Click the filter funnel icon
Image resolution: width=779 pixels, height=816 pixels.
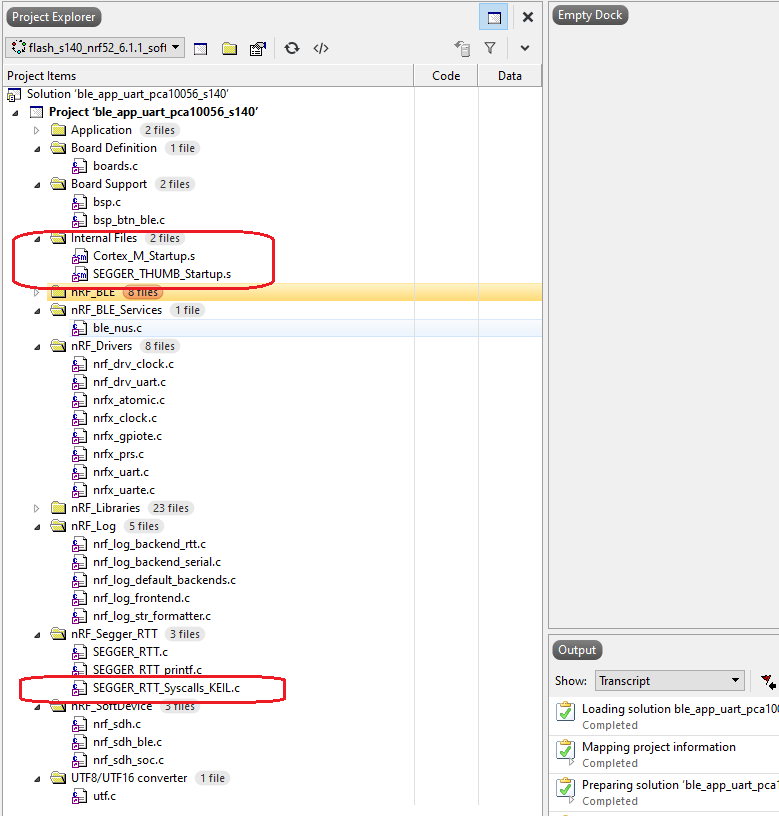pyautogui.click(x=490, y=48)
